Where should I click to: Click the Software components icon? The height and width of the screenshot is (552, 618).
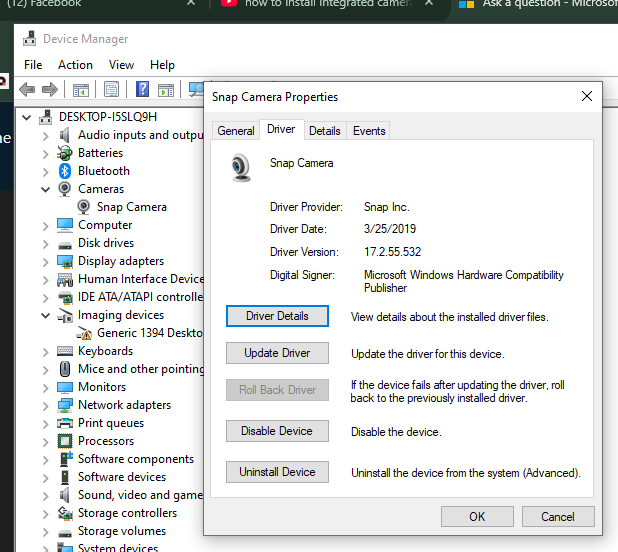(x=65, y=459)
